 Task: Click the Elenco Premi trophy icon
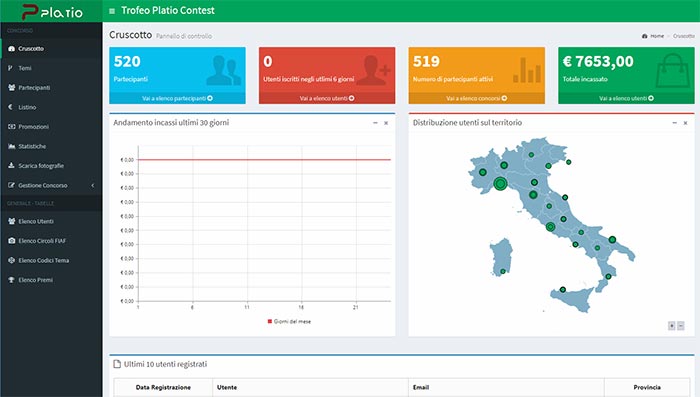12,280
